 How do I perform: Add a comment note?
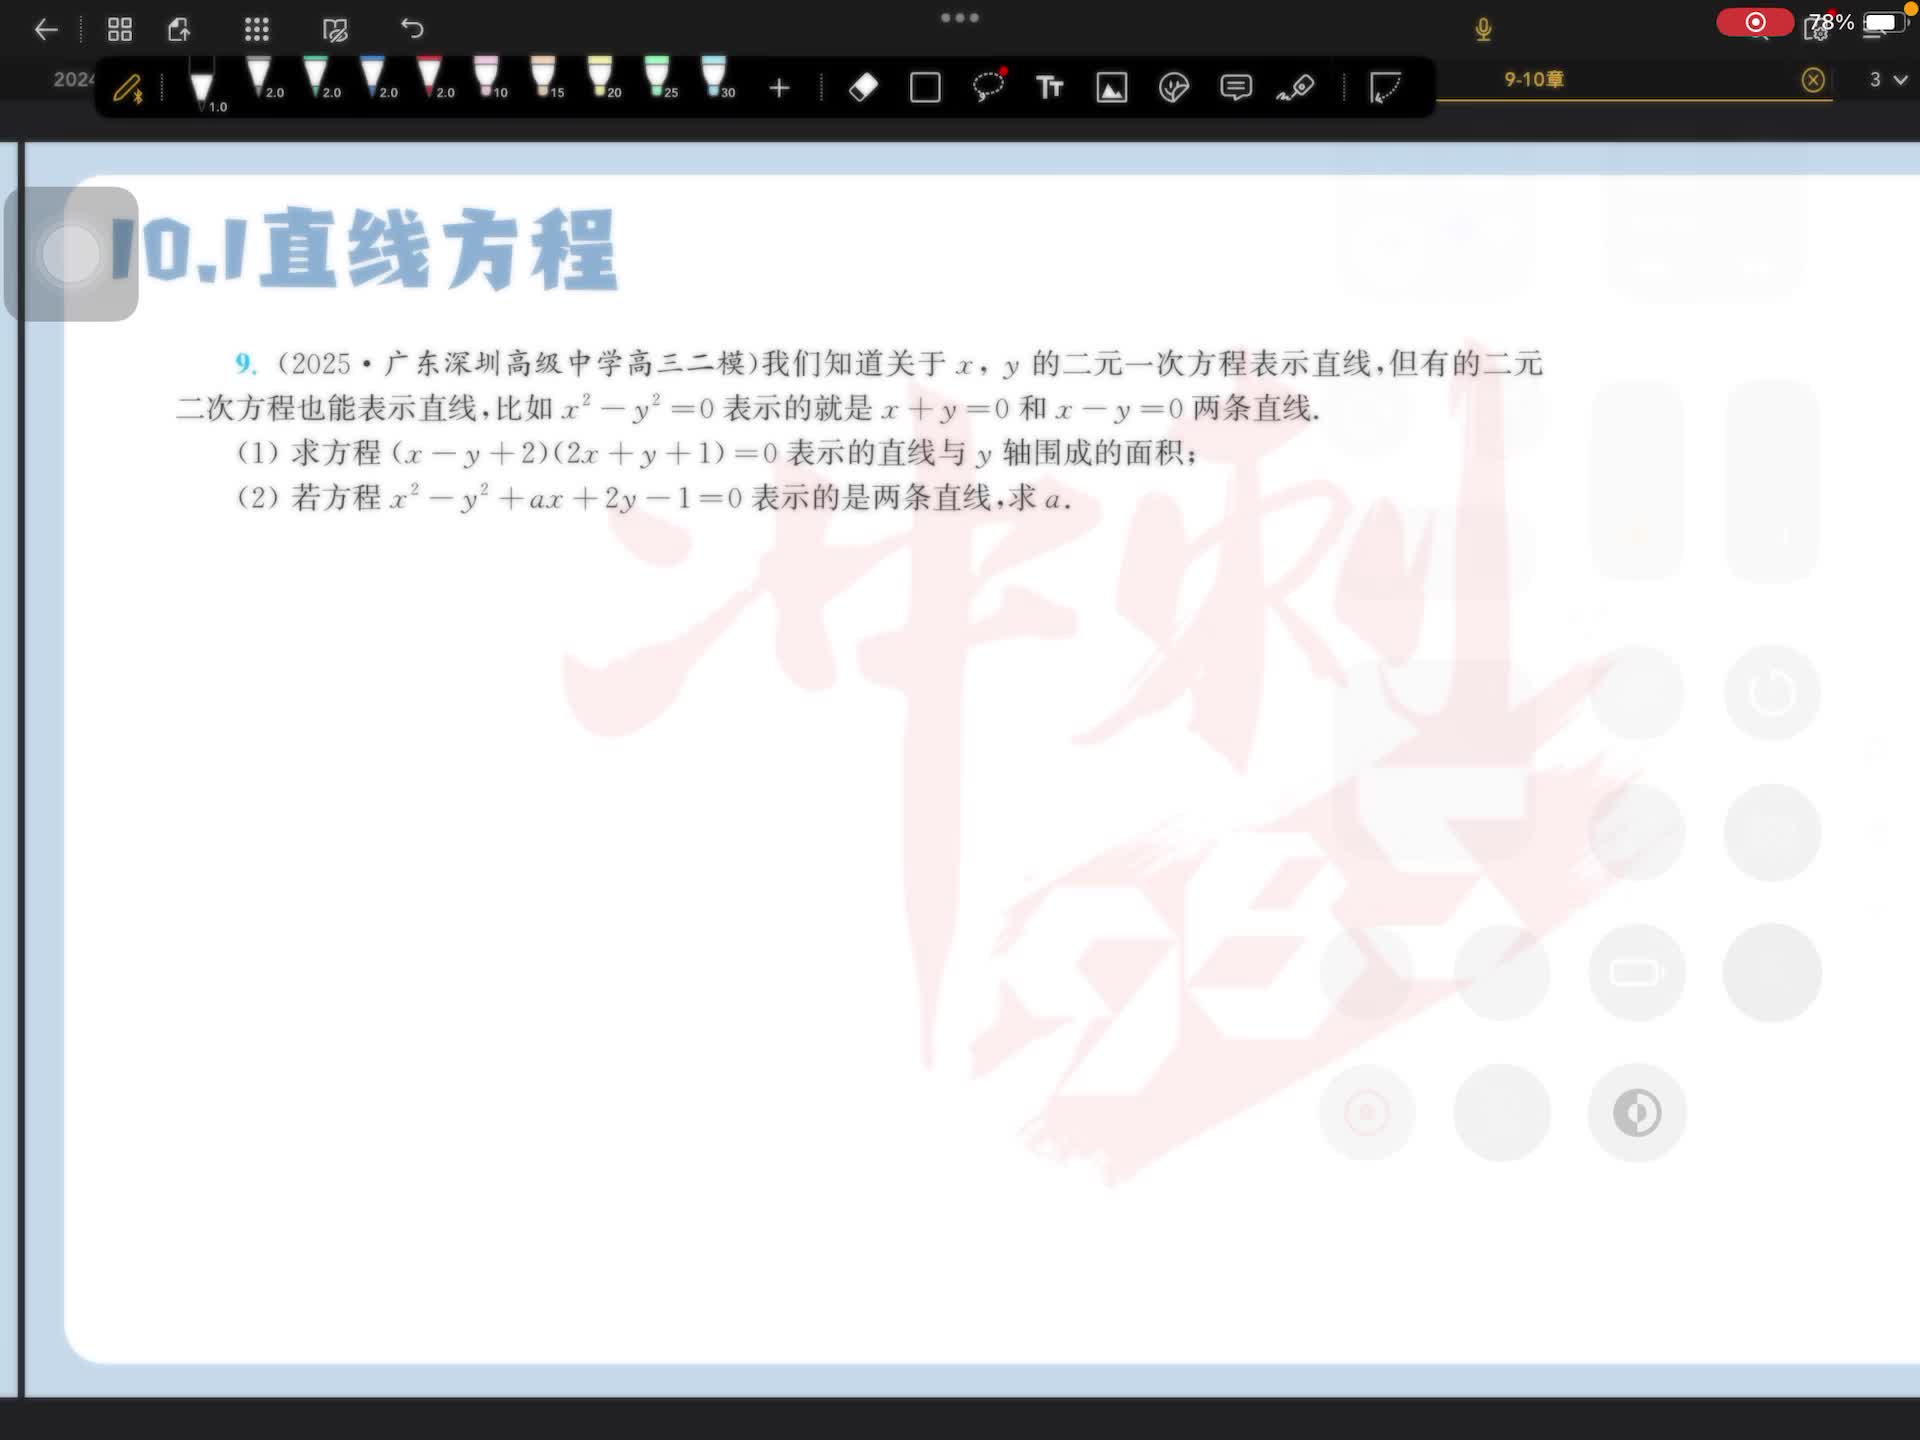(x=1235, y=88)
